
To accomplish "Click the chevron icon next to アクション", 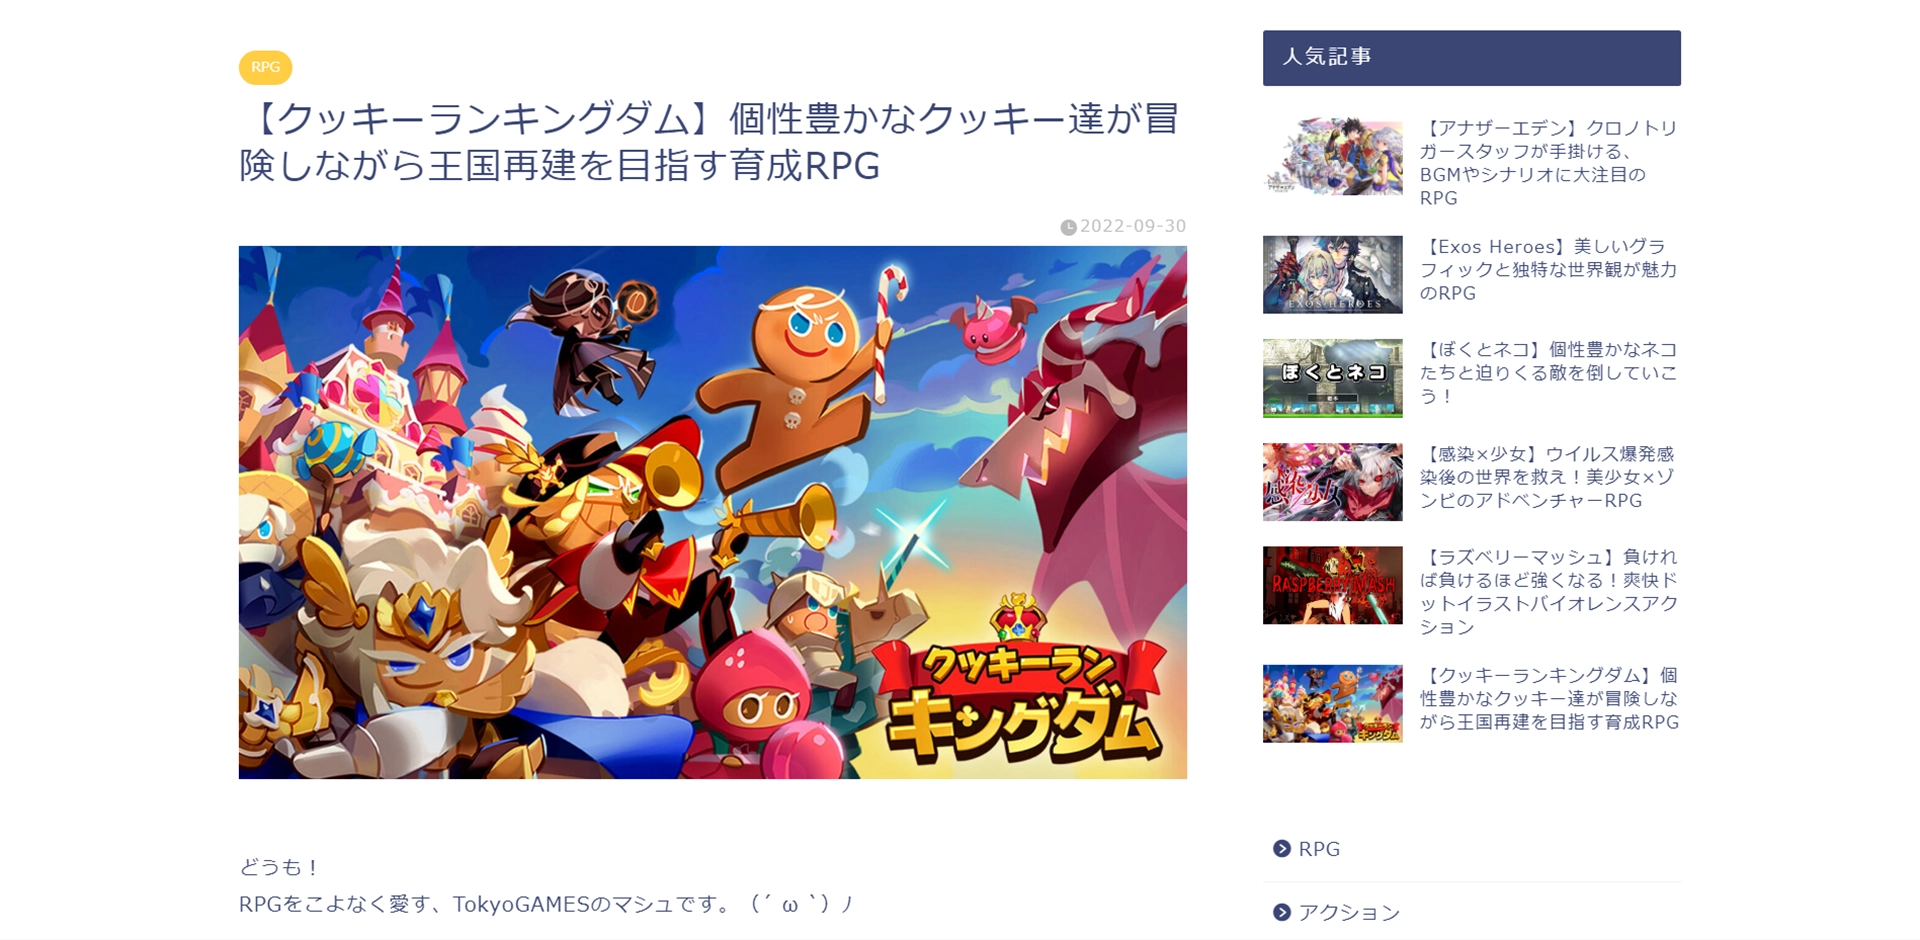I will 1282,912.
